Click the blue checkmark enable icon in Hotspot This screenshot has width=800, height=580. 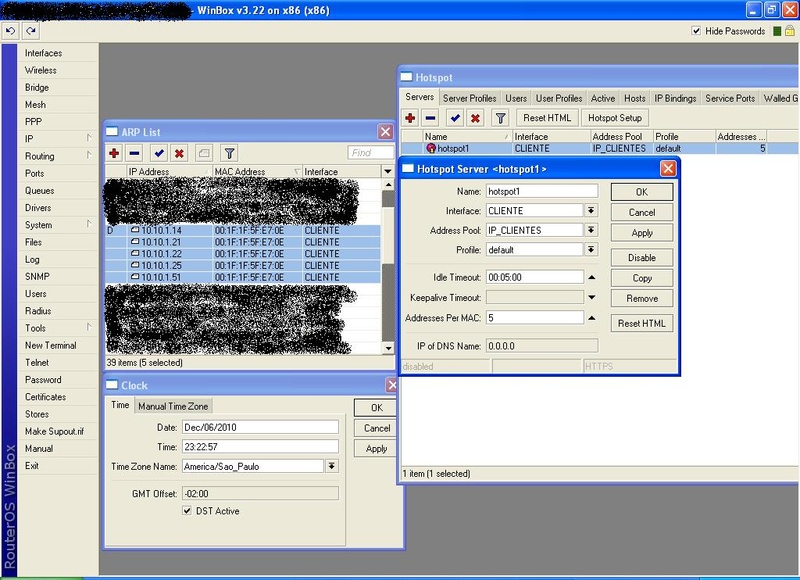[454, 118]
